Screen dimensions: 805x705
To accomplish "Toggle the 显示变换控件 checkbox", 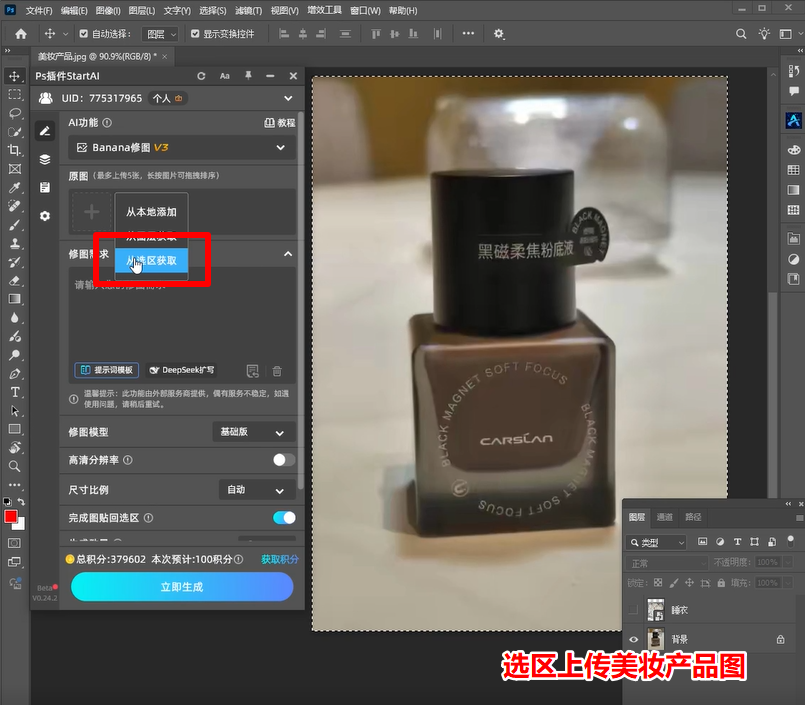I will [195, 34].
